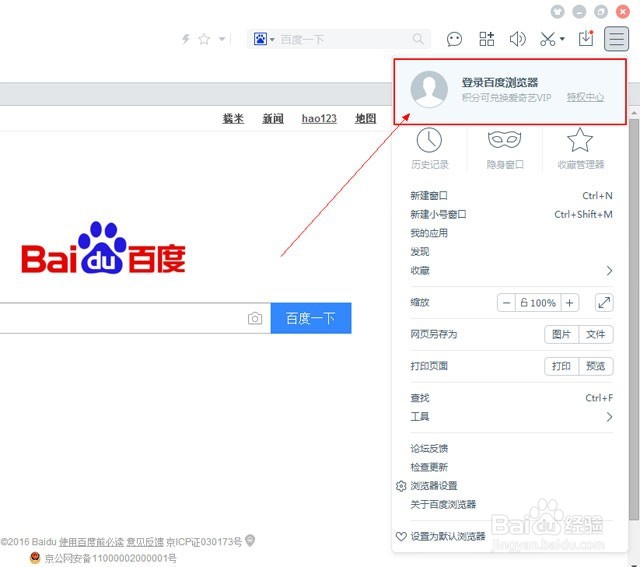Restore the browser window size
The width and height of the screenshot is (640, 567).
pyautogui.click(x=601, y=11)
